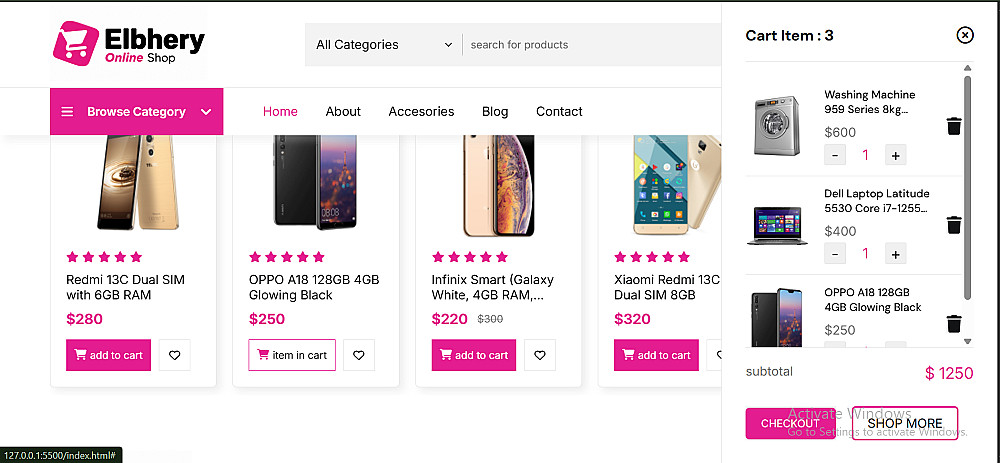The width and height of the screenshot is (1000, 463).
Task: Click heart icon for OPPO A18
Action: point(358,355)
